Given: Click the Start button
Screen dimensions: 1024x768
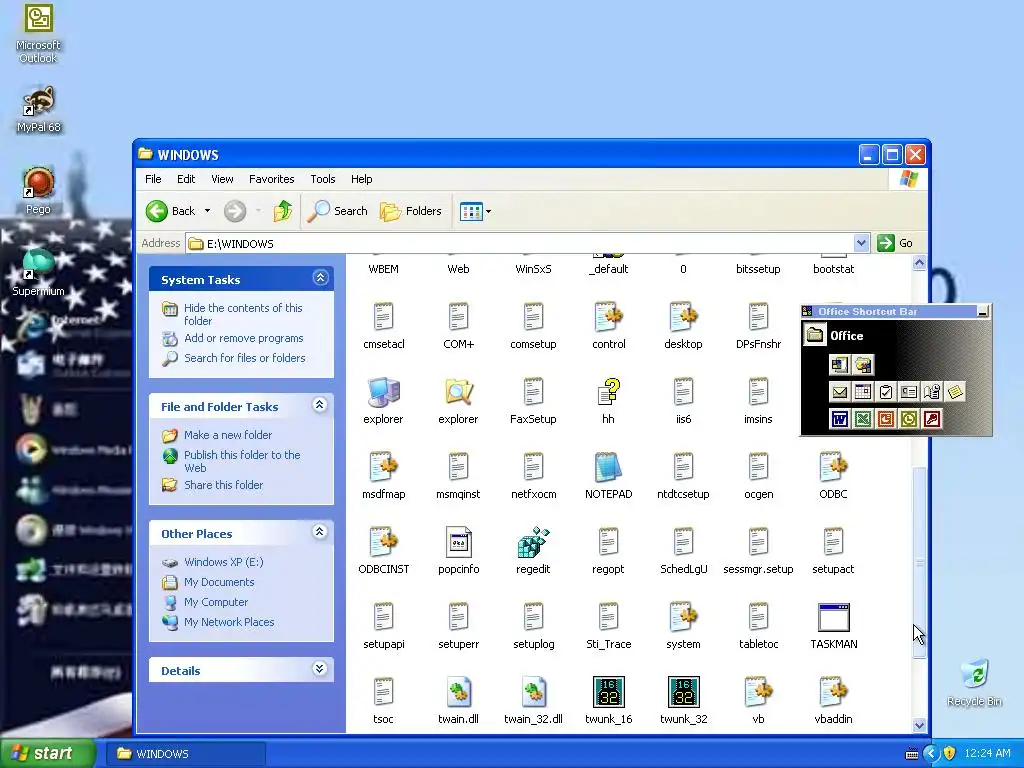Looking at the screenshot, I should pos(47,754).
